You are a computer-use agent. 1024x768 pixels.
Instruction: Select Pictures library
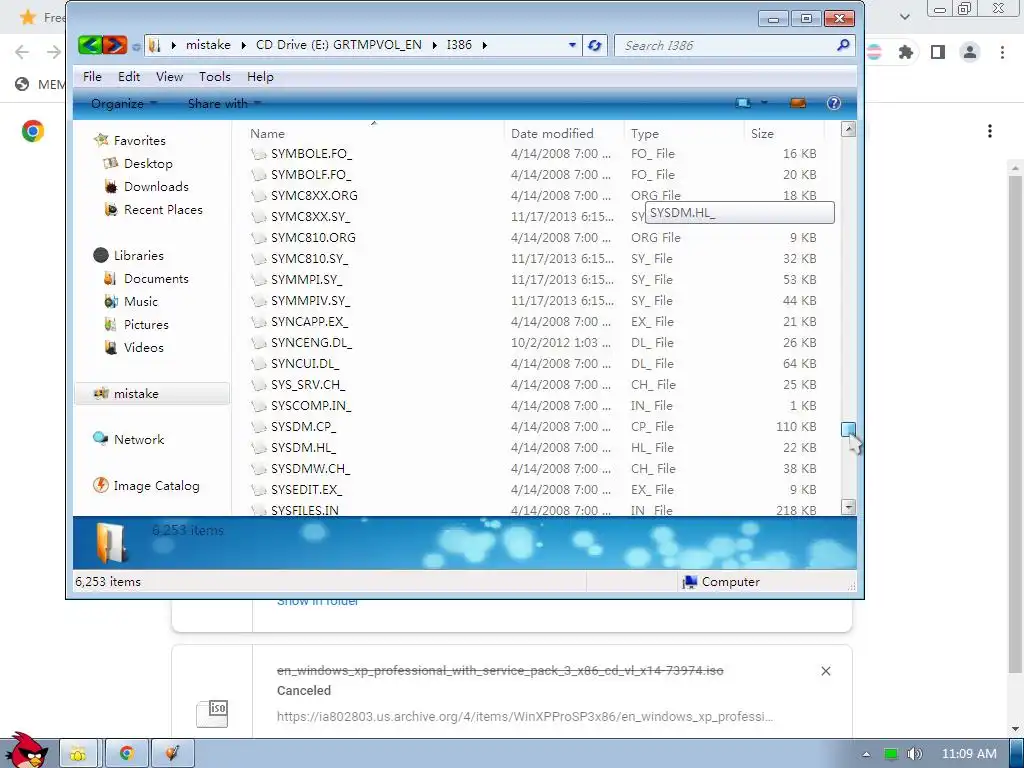point(146,325)
